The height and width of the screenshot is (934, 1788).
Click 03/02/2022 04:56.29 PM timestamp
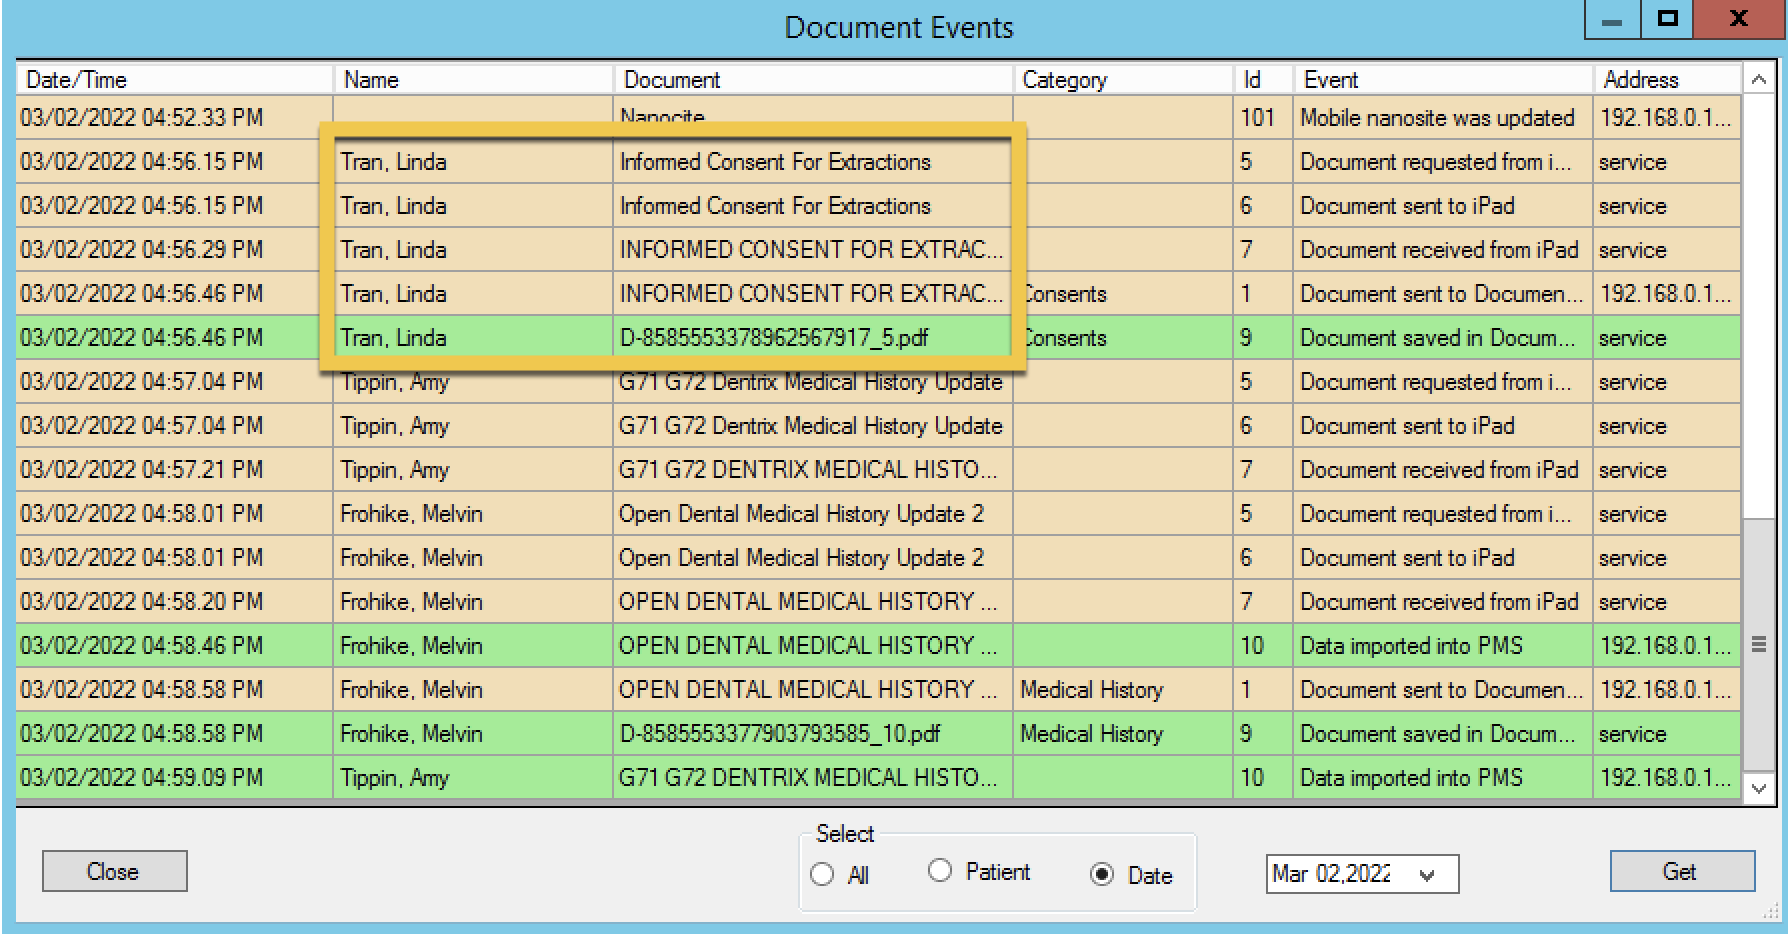coord(141,250)
